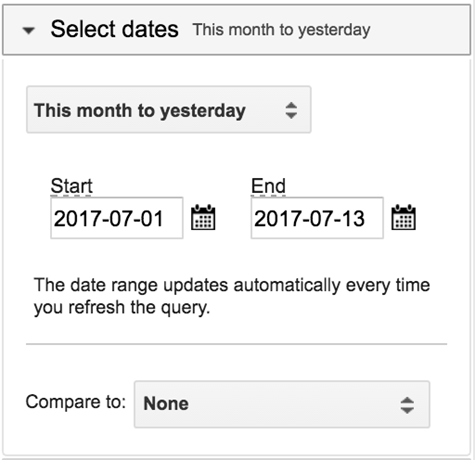
Task: Click the 'you refresh the query.' text line
Action: tap(122, 308)
